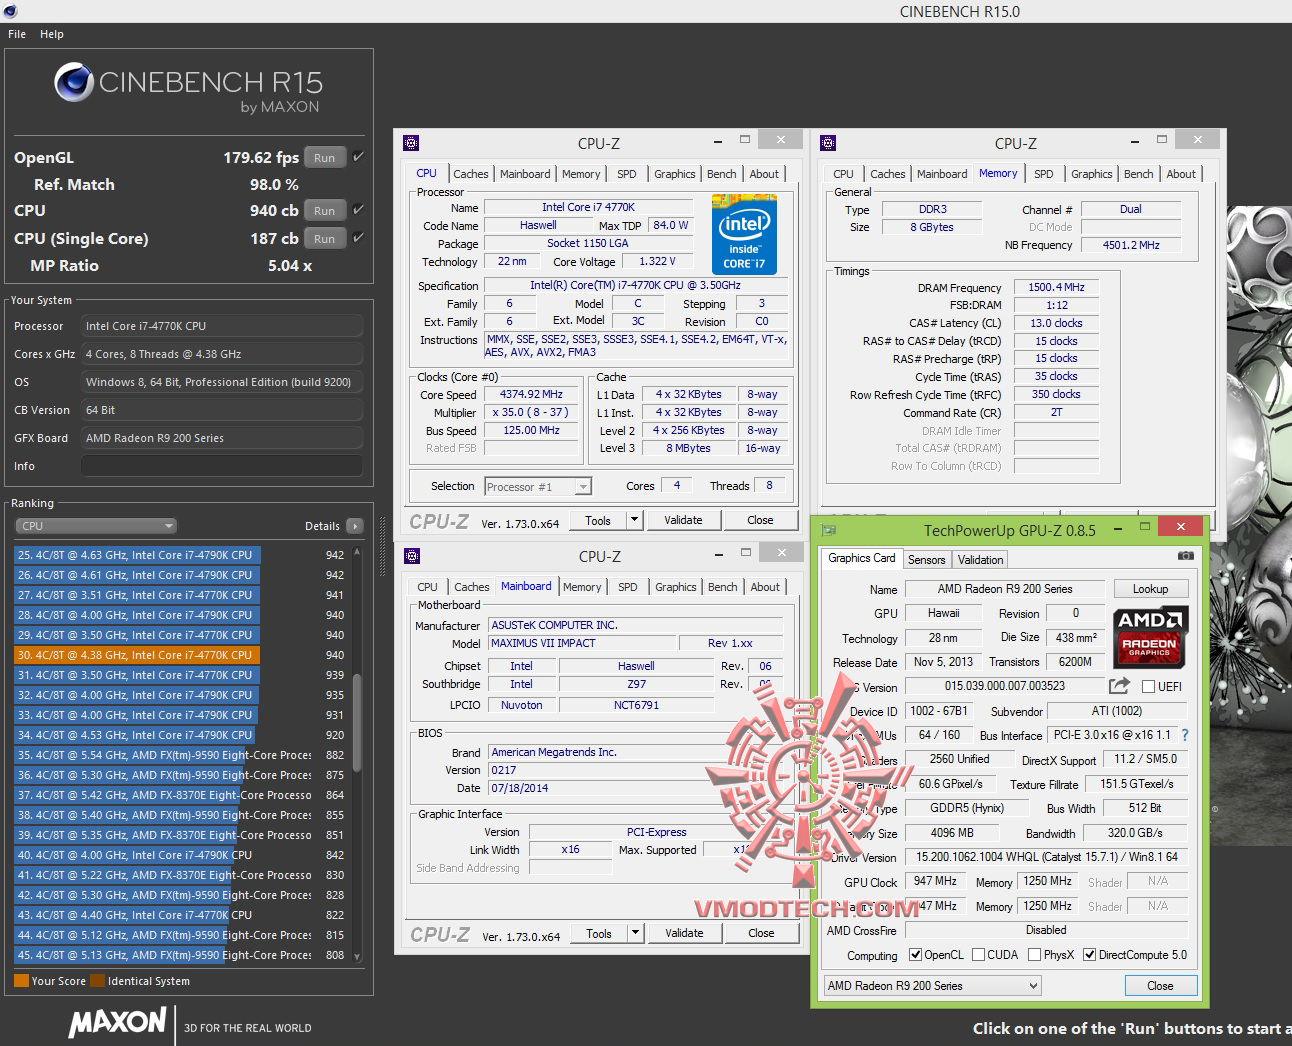Viewport: 1292px width, 1046px height.
Task: Toggle the OpenGL test checkmark in Cinebench
Action: click(x=358, y=157)
